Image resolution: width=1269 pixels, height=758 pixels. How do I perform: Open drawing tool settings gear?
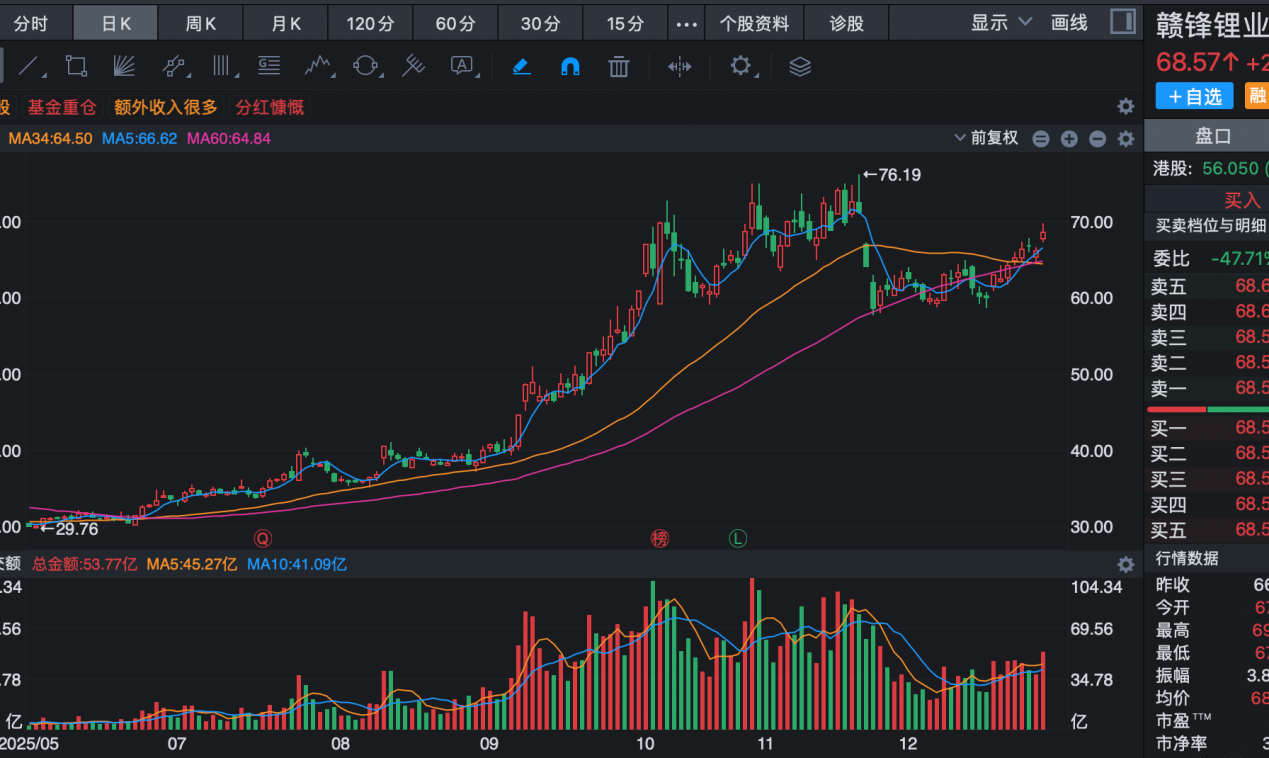(740, 67)
